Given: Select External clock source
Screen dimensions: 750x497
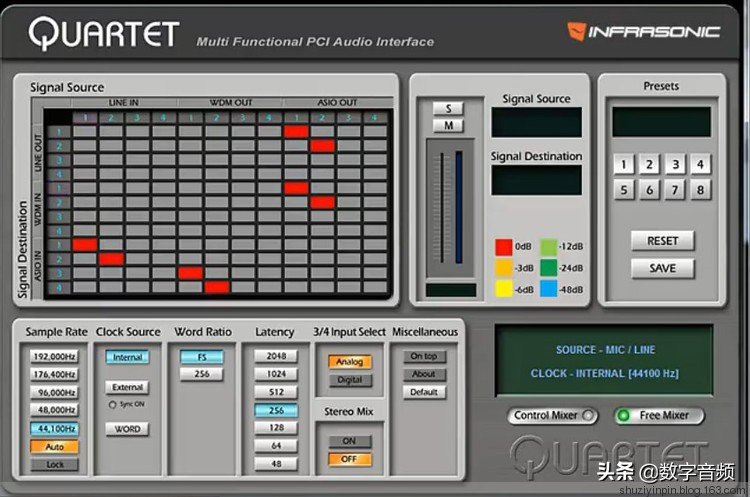Looking at the screenshot, I should (127, 388).
